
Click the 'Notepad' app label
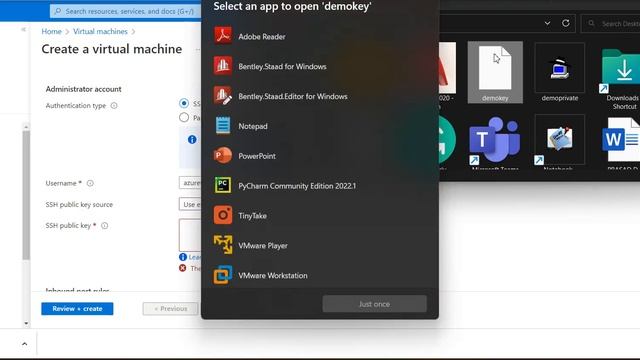coord(253,126)
